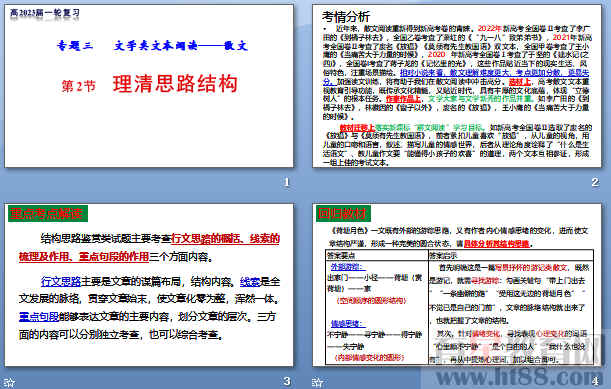This screenshot has height=389, width=611.
Task: Click the 答案要点 table header cell
Action: (x=376, y=255)
